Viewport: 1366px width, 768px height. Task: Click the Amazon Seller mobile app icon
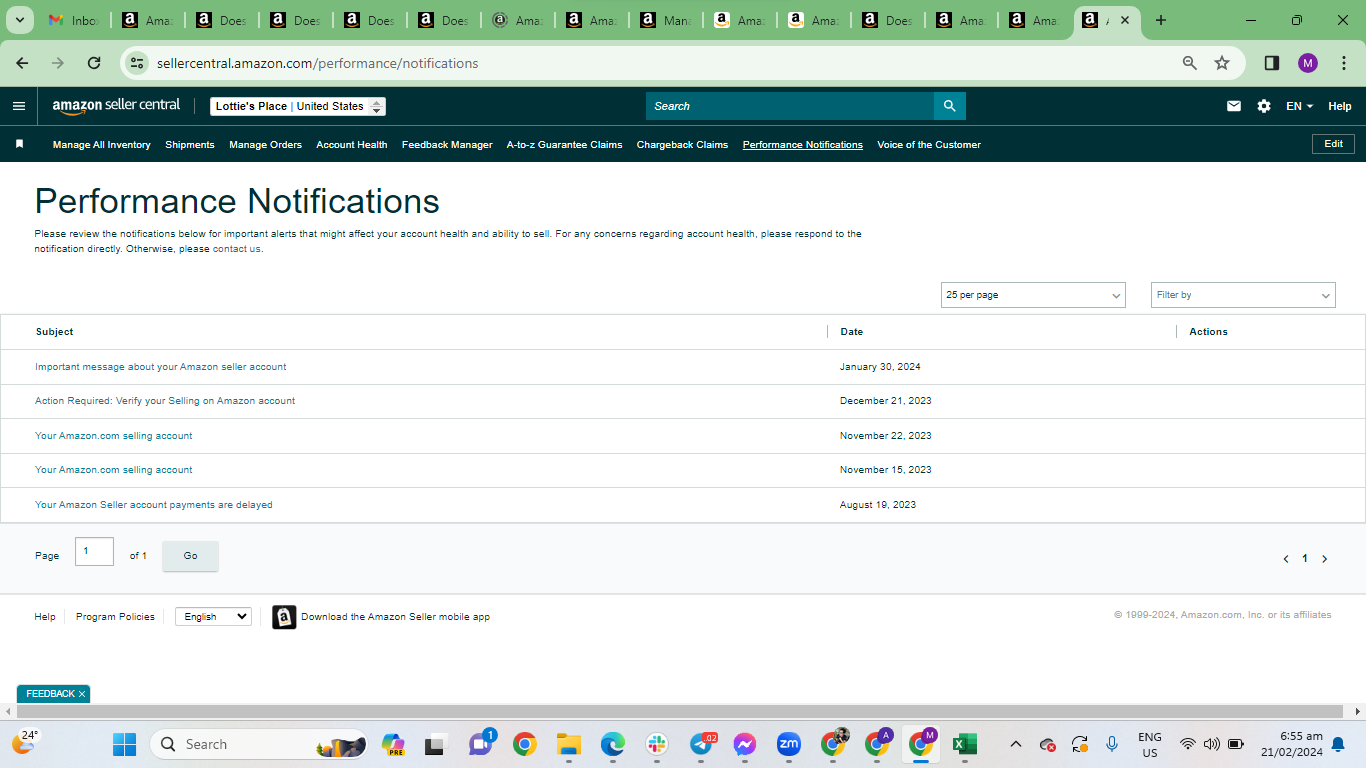pyautogui.click(x=284, y=617)
